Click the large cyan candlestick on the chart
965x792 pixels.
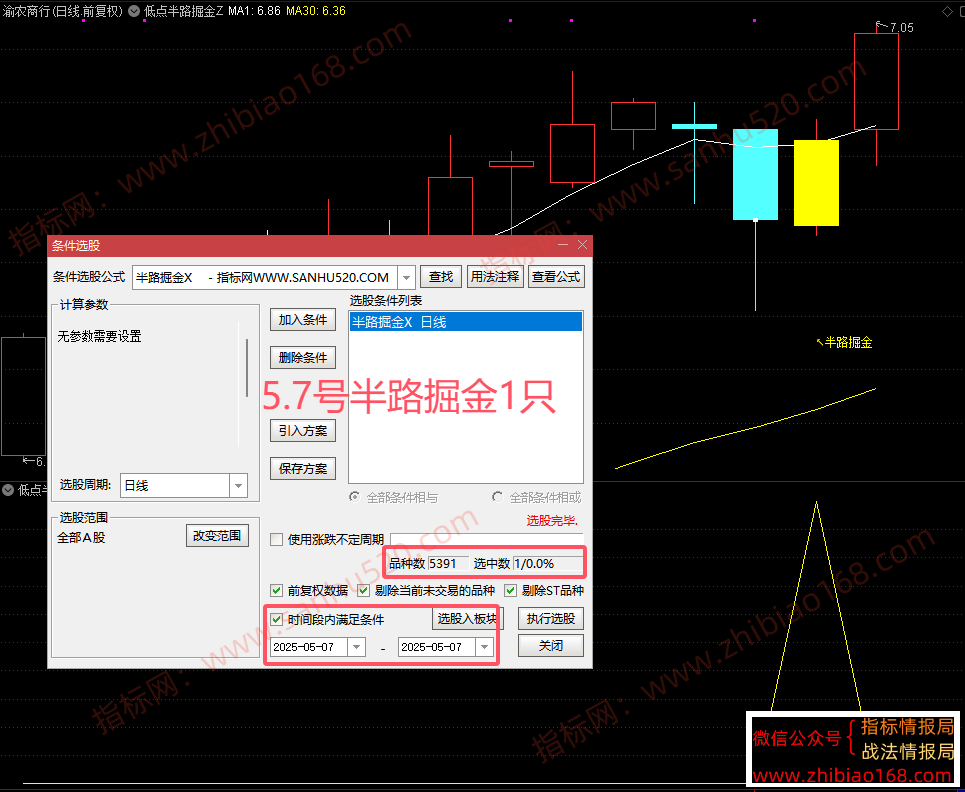click(755, 174)
